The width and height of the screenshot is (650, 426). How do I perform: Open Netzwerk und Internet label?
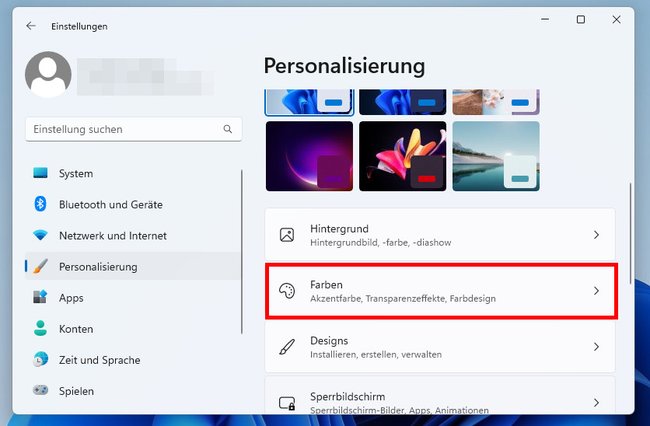(x=113, y=236)
